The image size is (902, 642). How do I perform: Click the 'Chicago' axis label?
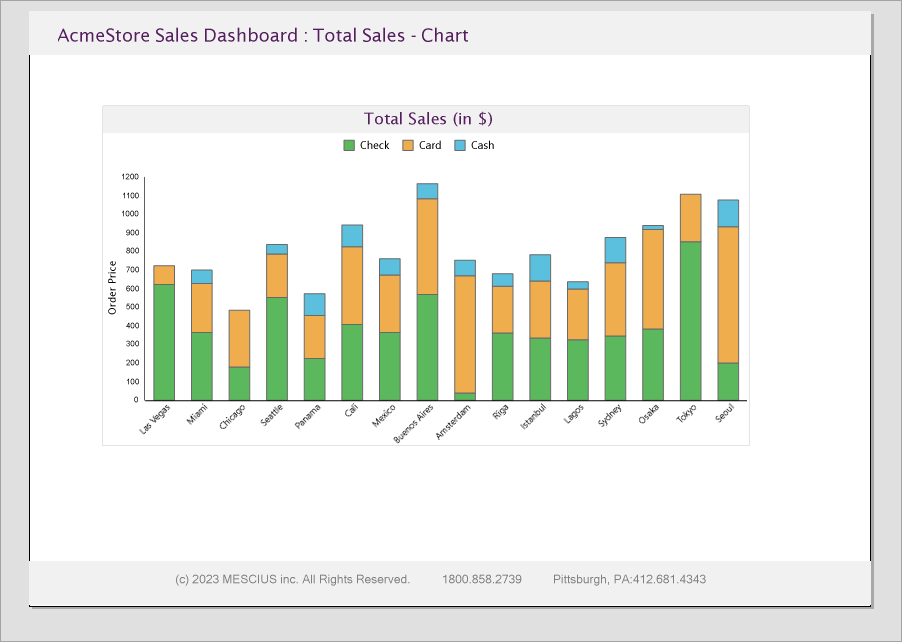pyautogui.click(x=232, y=416)
